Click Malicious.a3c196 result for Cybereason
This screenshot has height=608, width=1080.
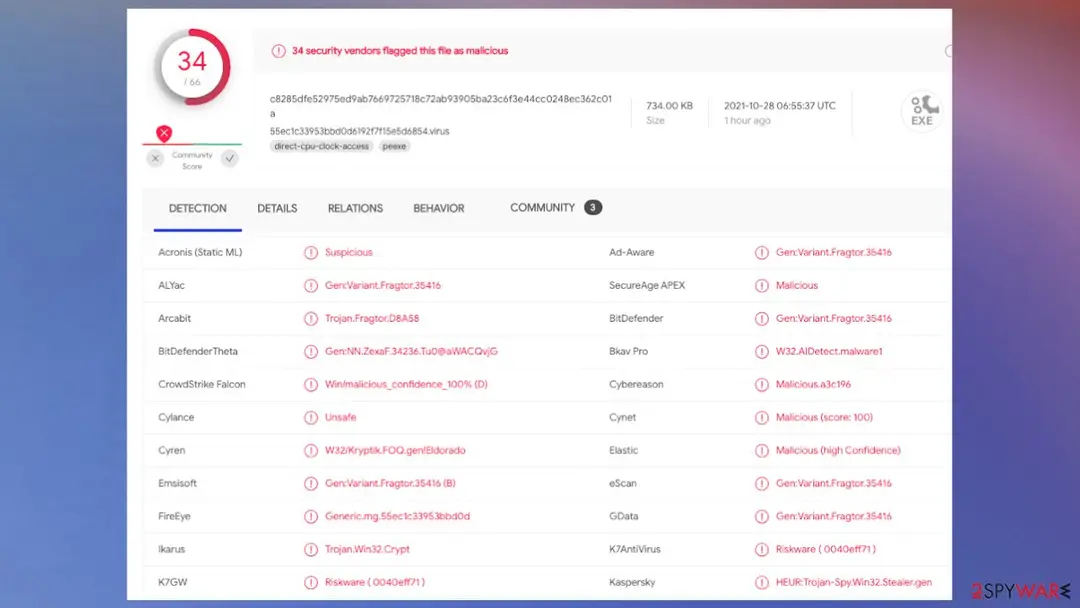(x=813, y=384)
